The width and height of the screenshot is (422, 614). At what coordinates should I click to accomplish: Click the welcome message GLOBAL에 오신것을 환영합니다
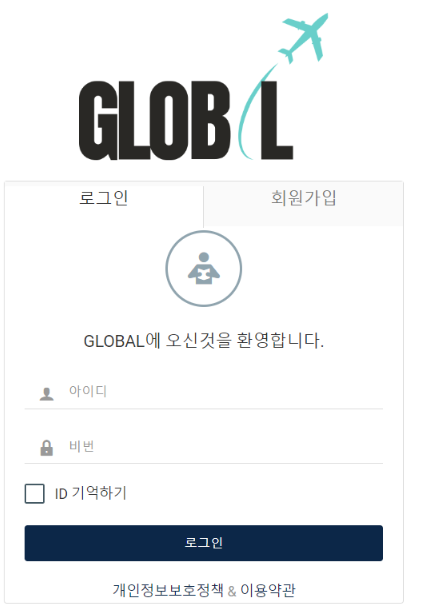tap(204, 341)
